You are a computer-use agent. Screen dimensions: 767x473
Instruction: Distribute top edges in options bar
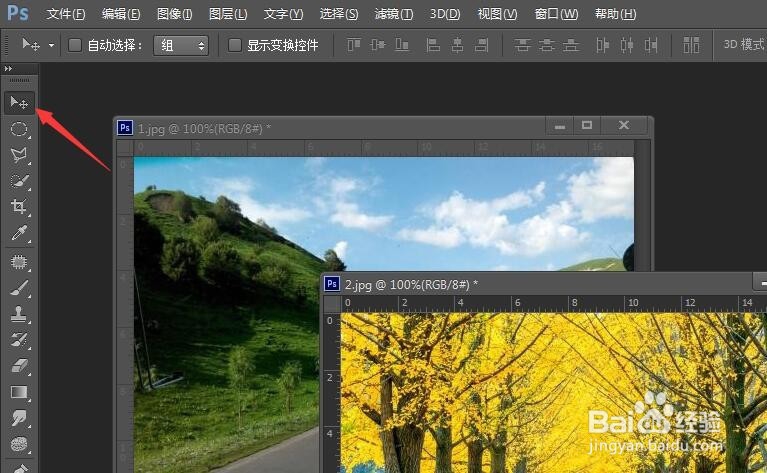click(522, 45)
